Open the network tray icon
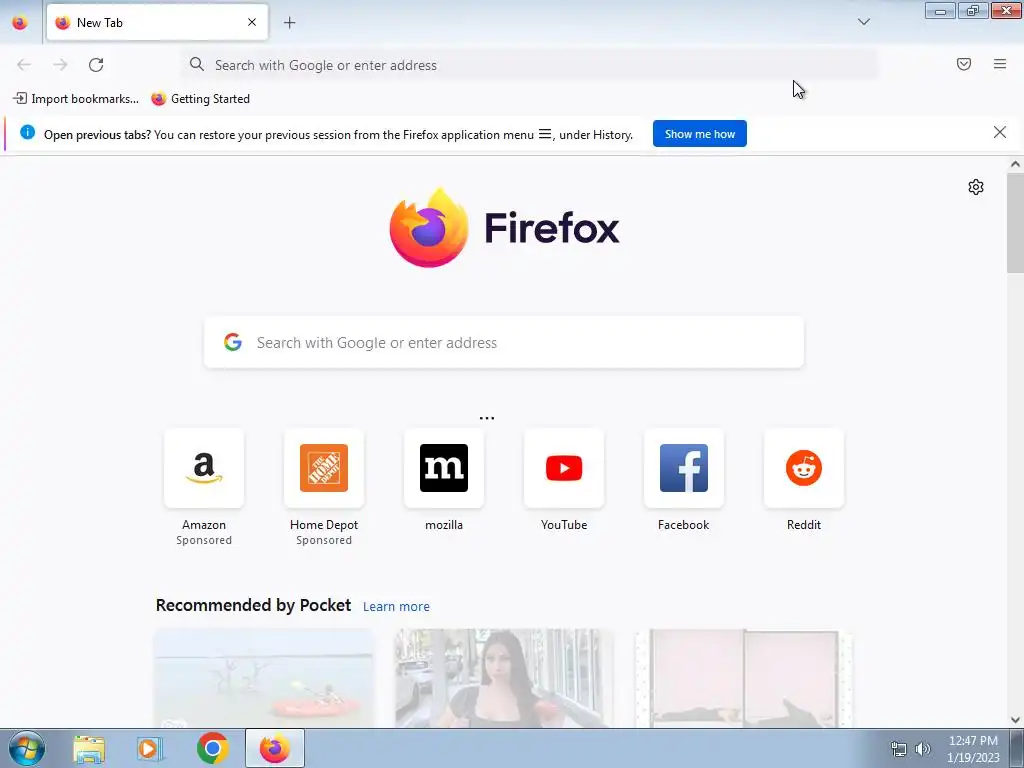Viewport: 1024px width, 768px height. [899, 749]
